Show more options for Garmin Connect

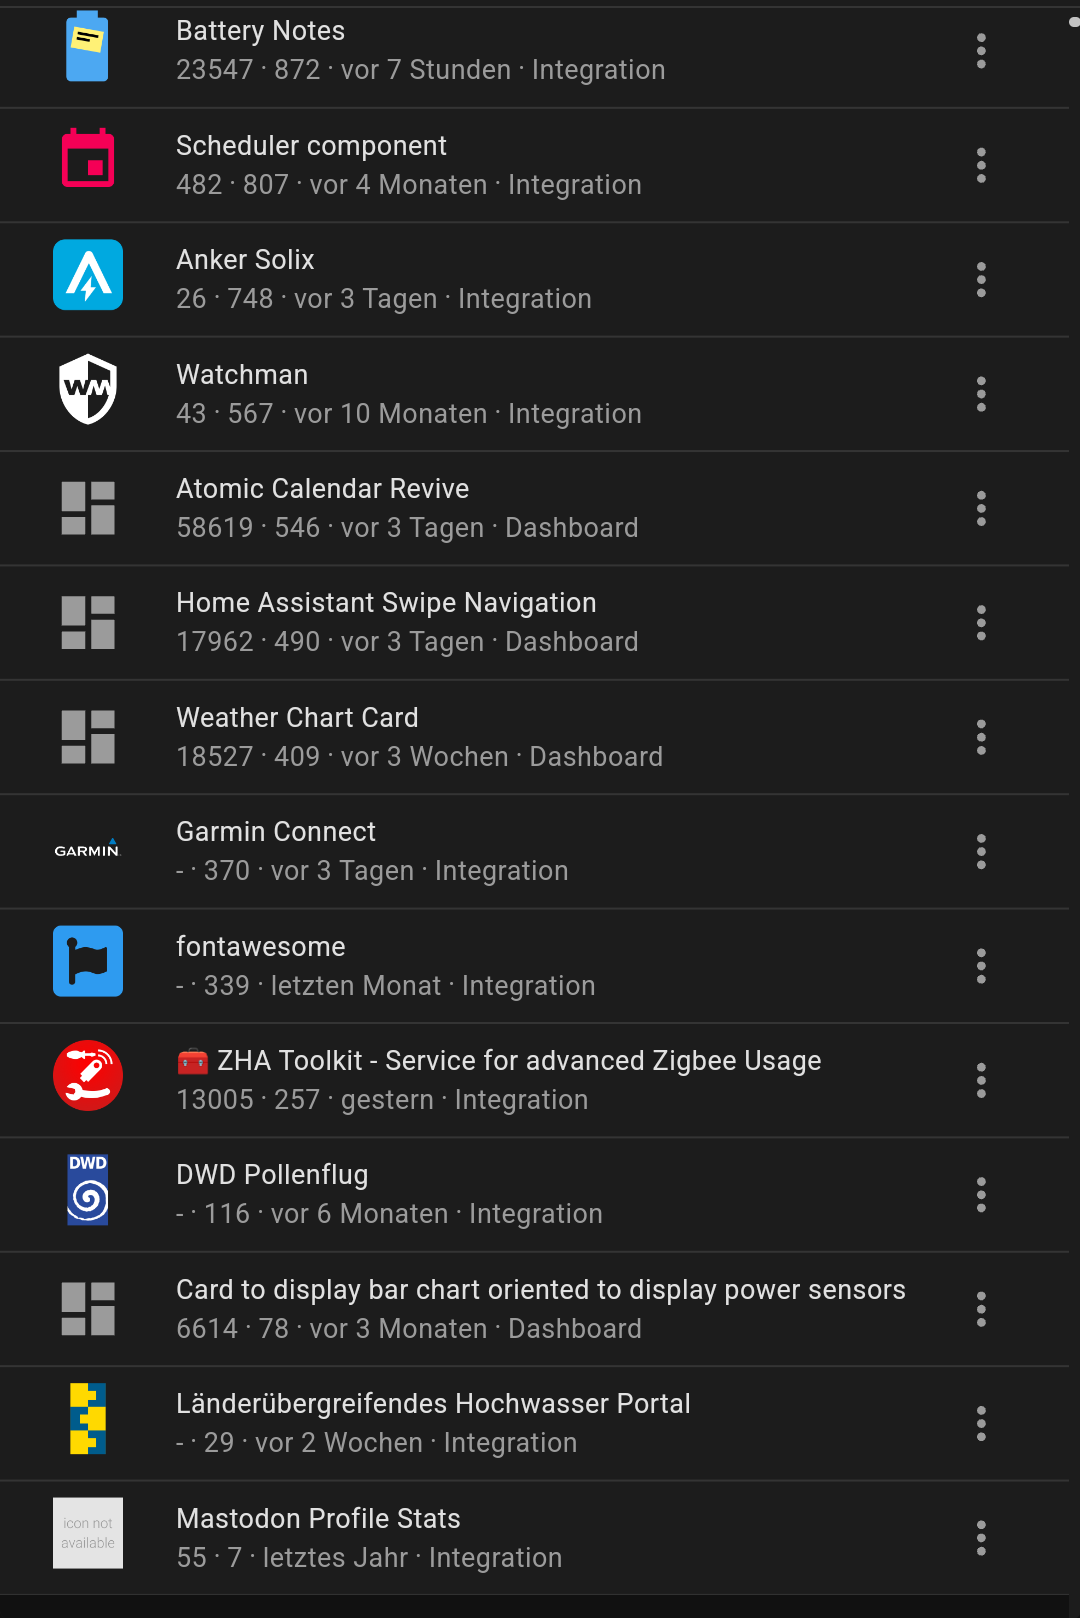coord(981,852)
